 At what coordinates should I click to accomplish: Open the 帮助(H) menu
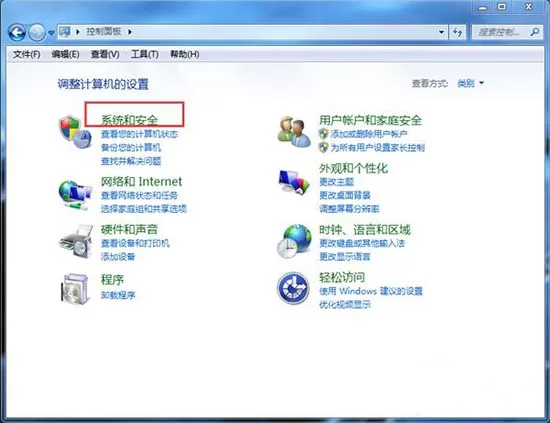click(x=185, y=54)
